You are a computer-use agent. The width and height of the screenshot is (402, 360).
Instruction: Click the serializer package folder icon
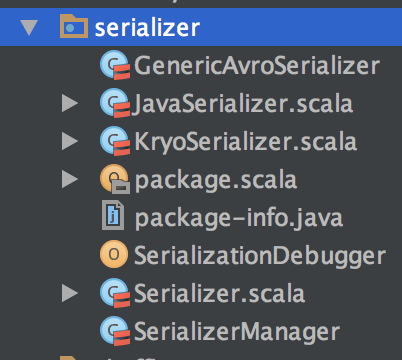point(74,26)
